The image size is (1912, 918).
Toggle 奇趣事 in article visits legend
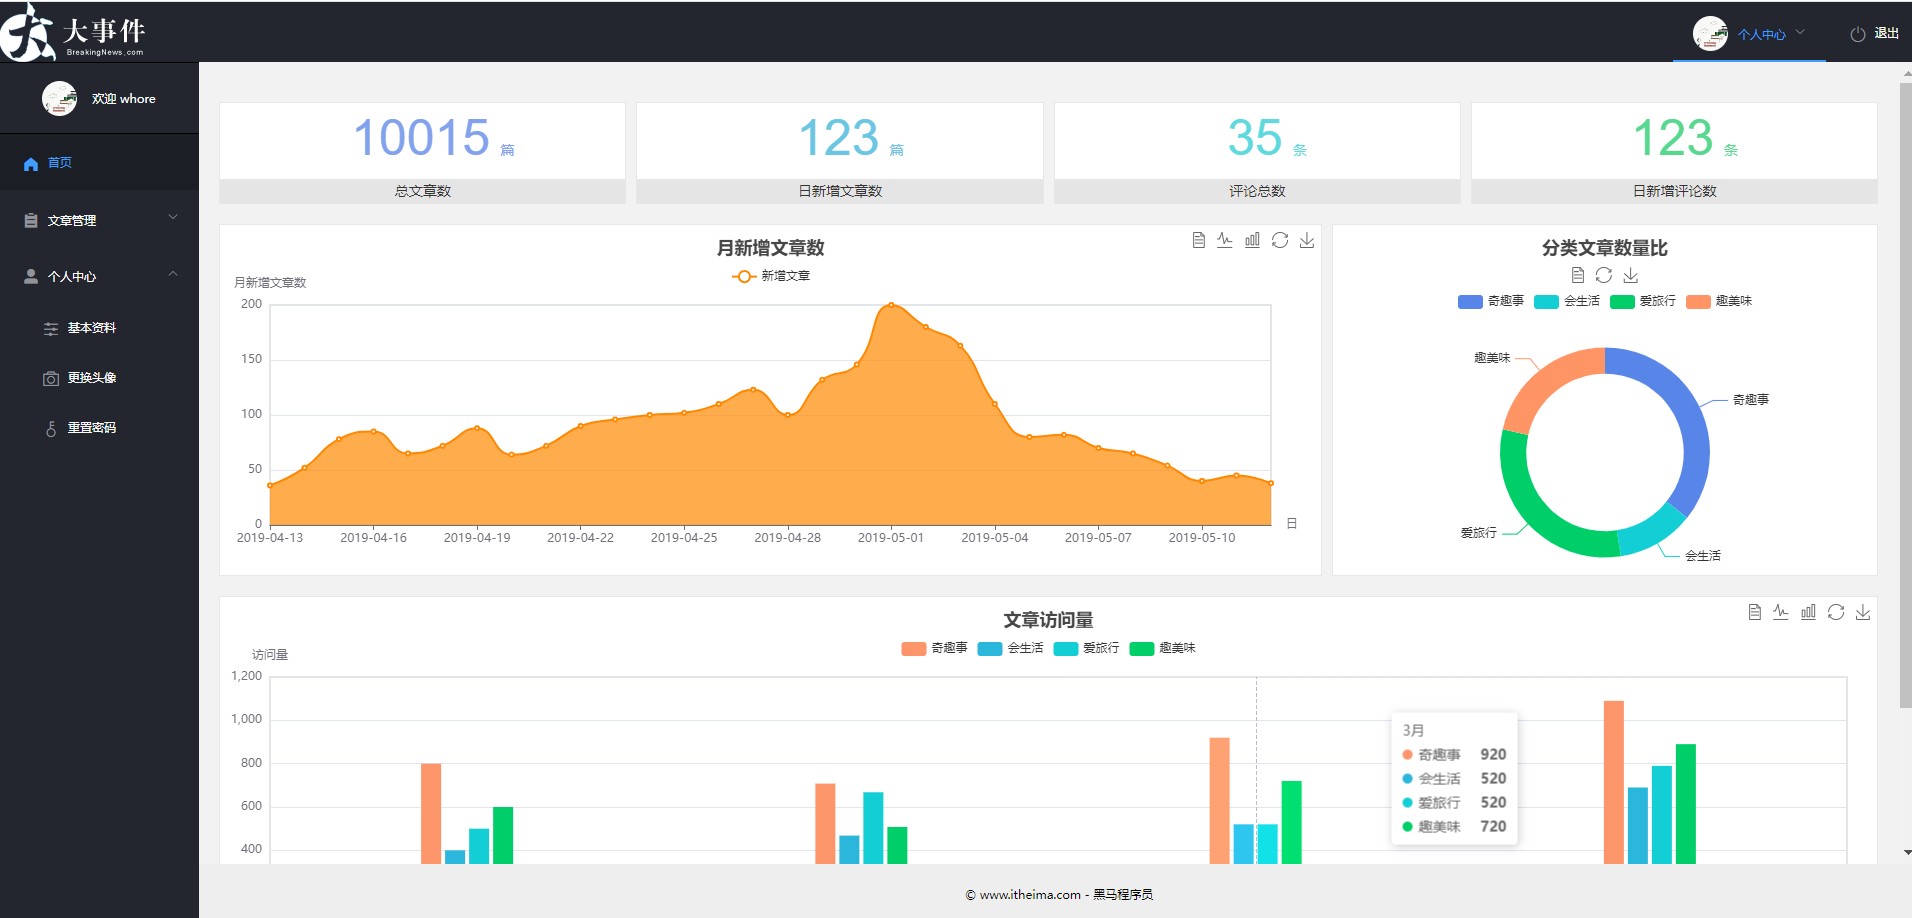934,648
